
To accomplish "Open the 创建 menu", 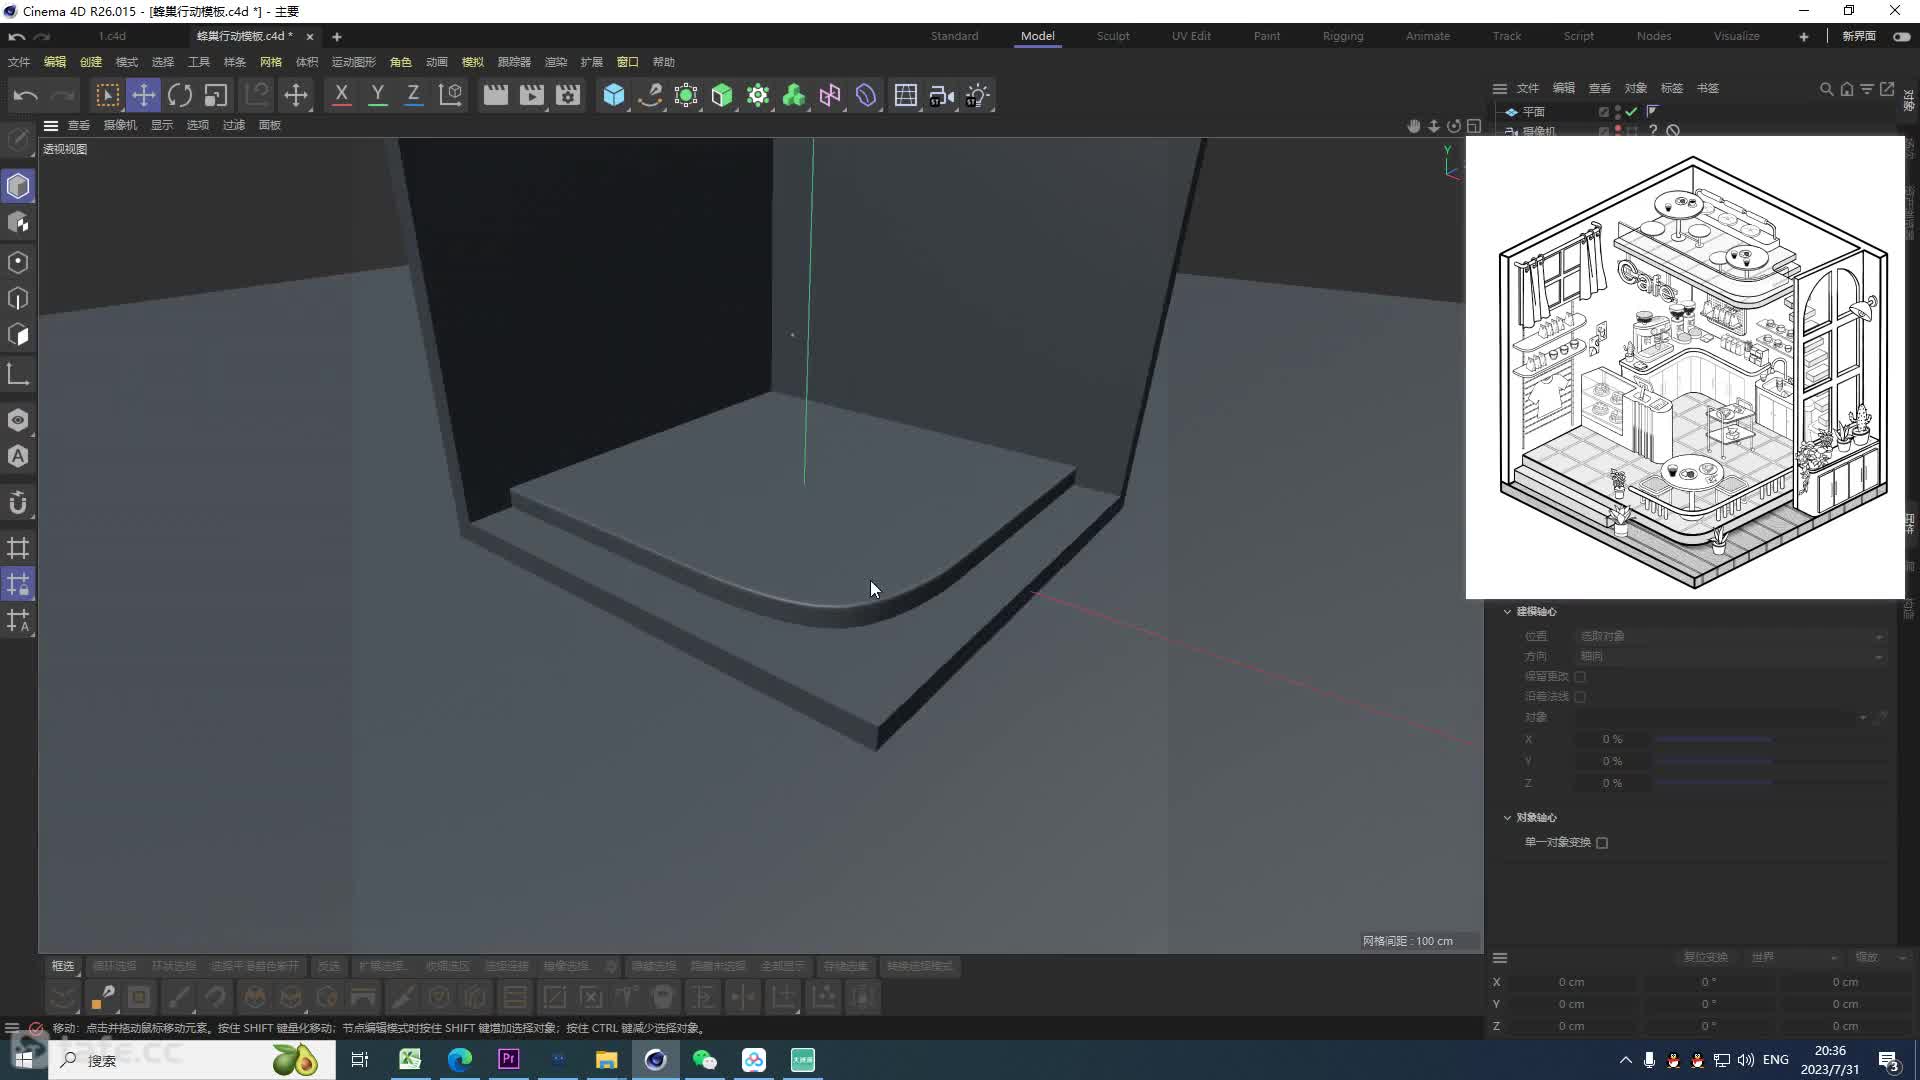I will click(x=91, y=62).
